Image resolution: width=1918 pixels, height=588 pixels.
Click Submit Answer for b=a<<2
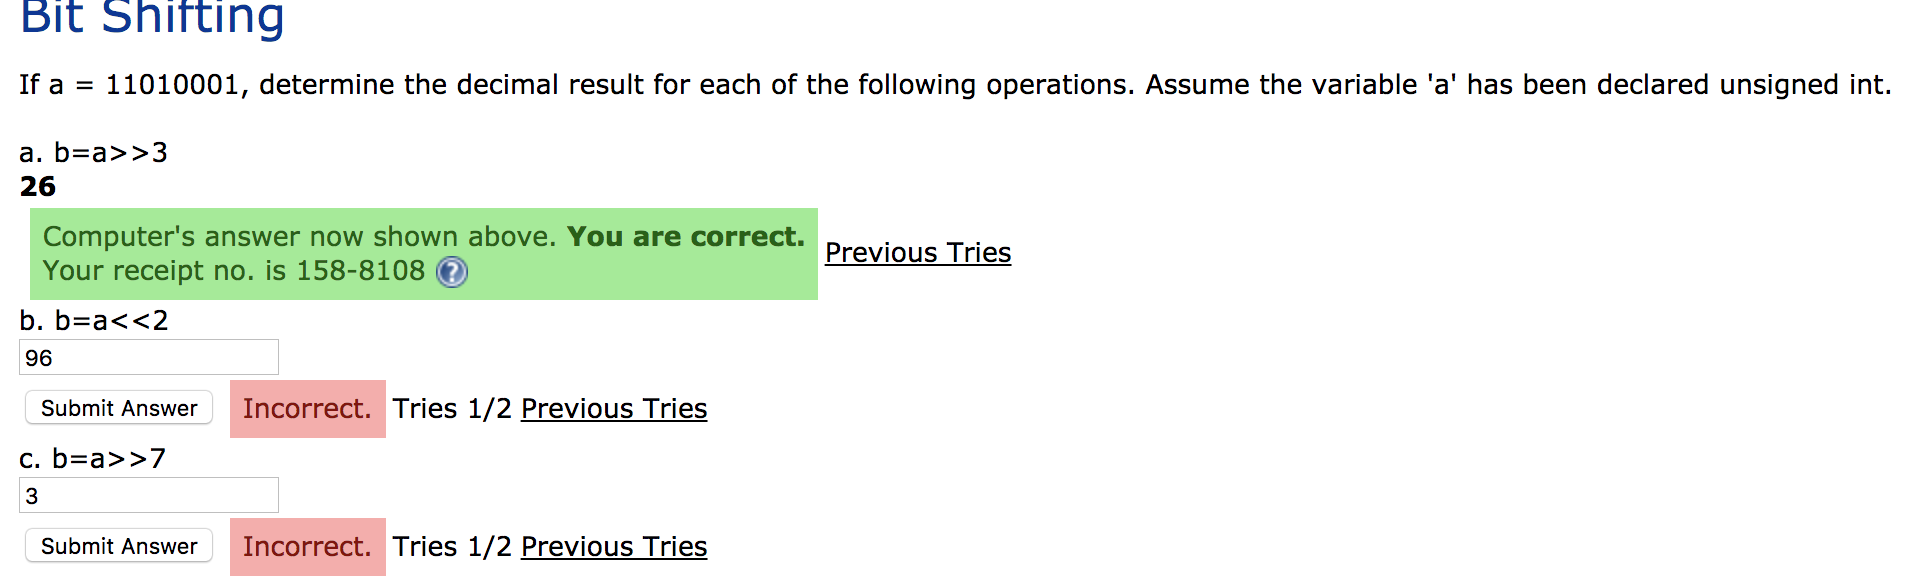tap(118, 407)
